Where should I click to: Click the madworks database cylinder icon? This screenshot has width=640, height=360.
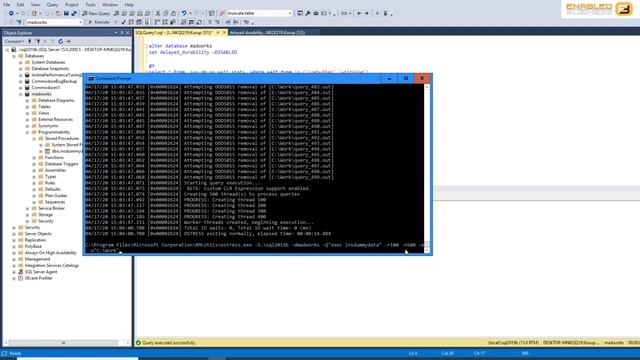pyautogui.click(x=27, y=94)
